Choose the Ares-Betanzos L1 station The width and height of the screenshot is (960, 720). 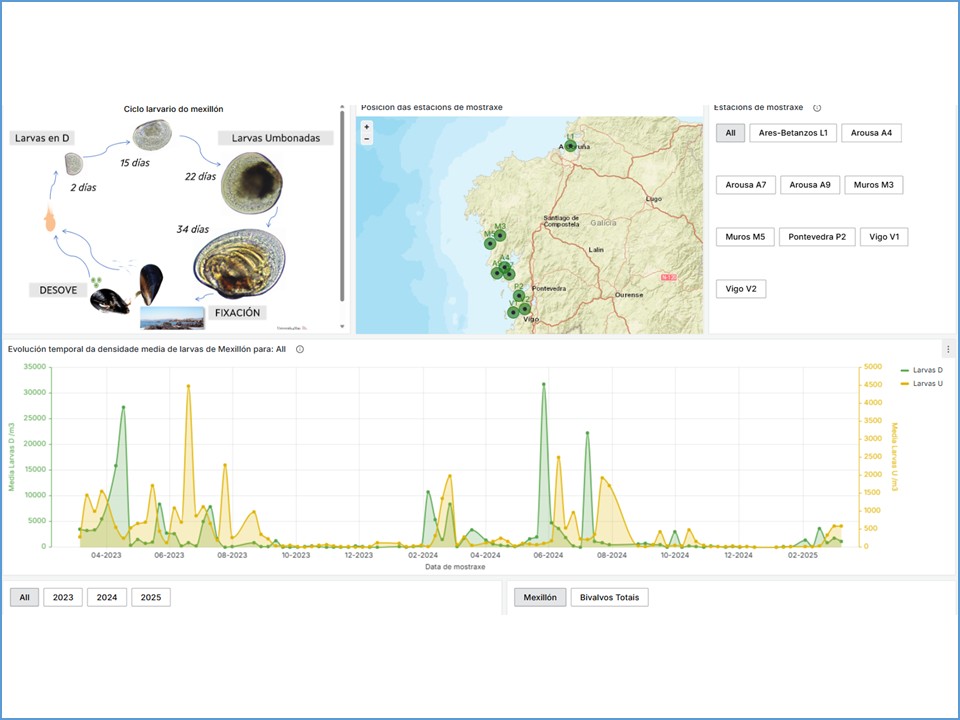click(793, 133)
